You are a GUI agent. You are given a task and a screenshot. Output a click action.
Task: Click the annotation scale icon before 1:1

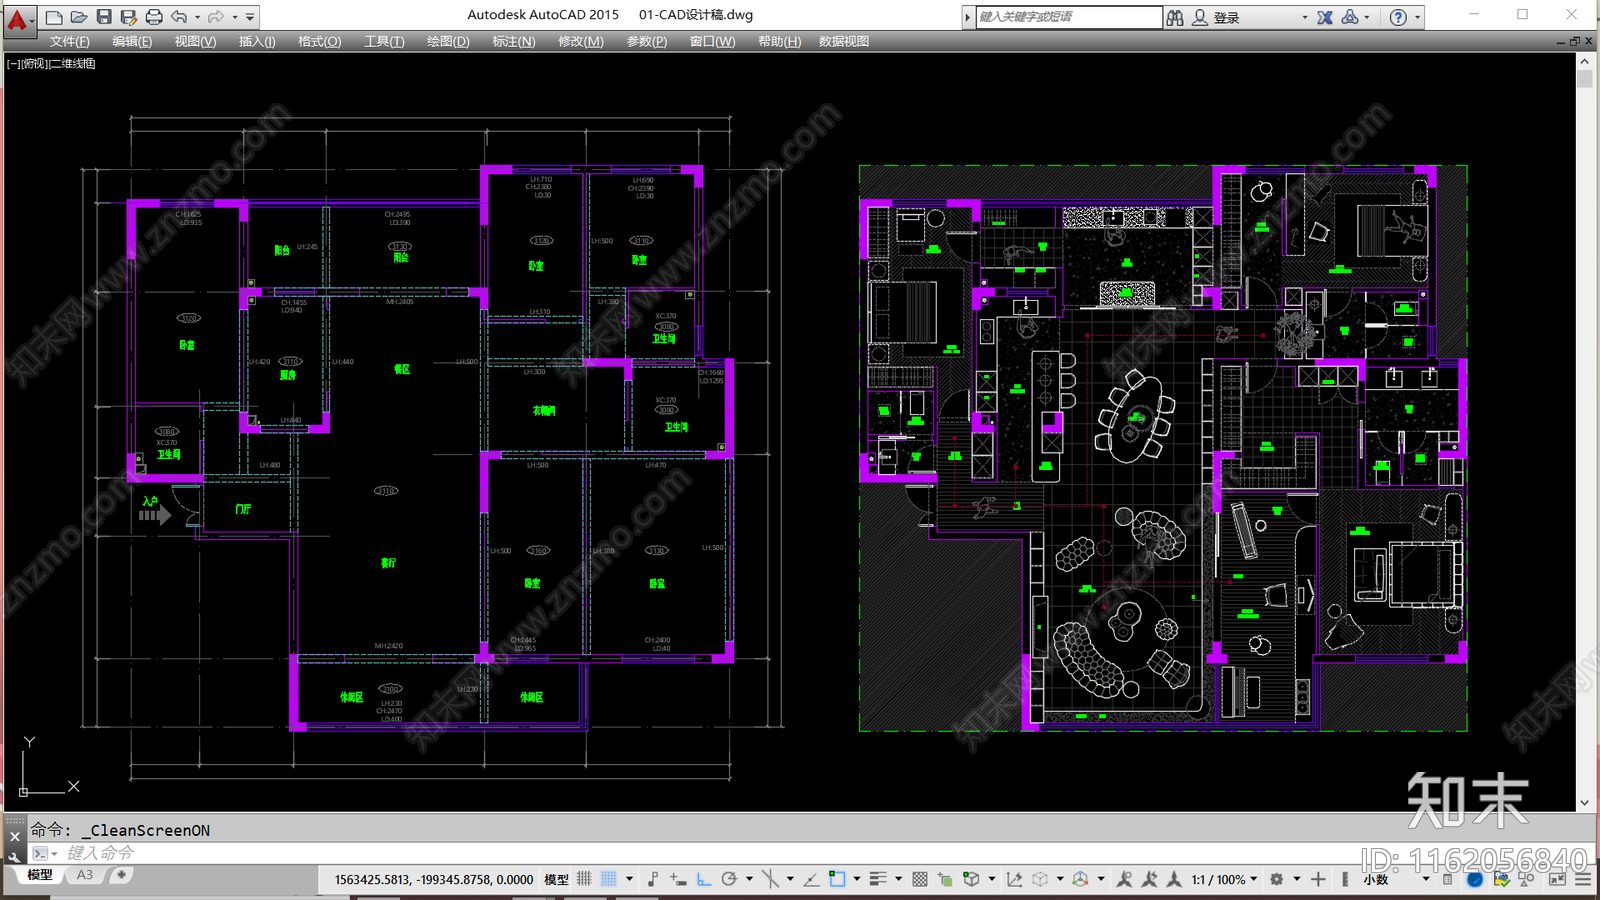coord(1174,880)
